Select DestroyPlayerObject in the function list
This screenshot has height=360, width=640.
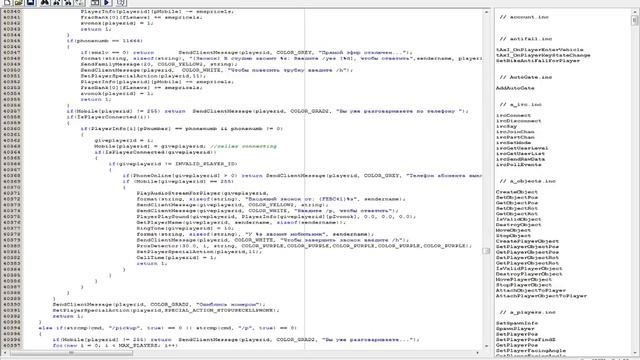(529, 274)
